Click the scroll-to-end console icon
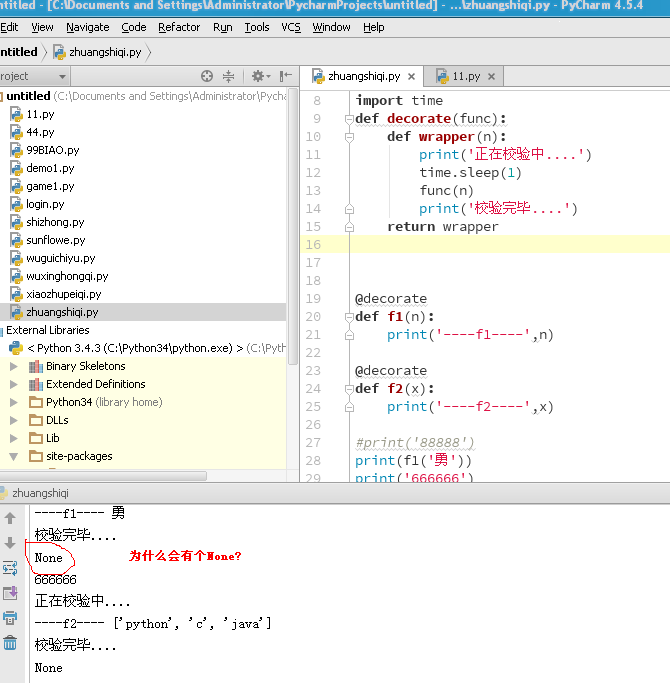This screenshot has height=683, width=670. coord(10,593)
